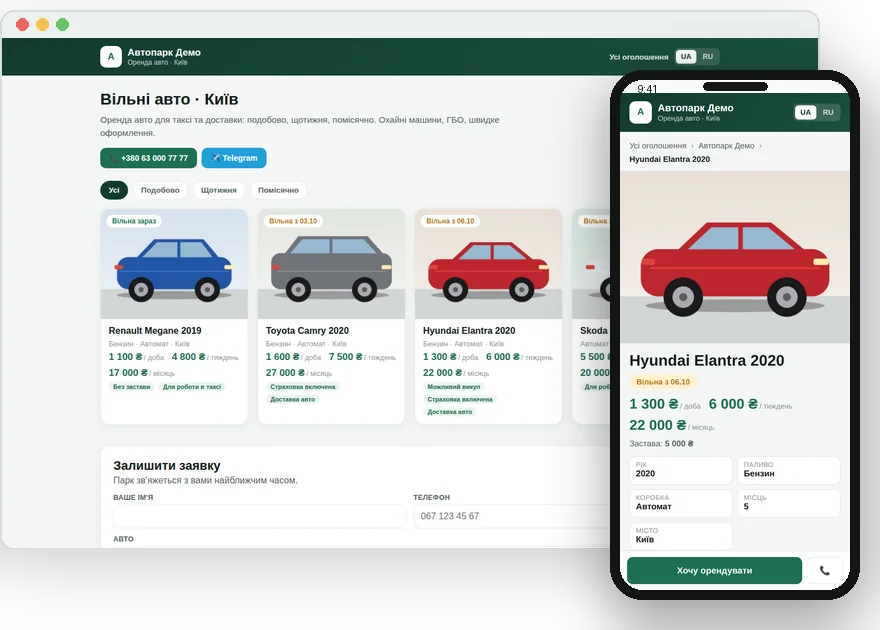Tap the large red car photo on the phone
The width and height of the screenshot is (880, 630).
[735, 257]
